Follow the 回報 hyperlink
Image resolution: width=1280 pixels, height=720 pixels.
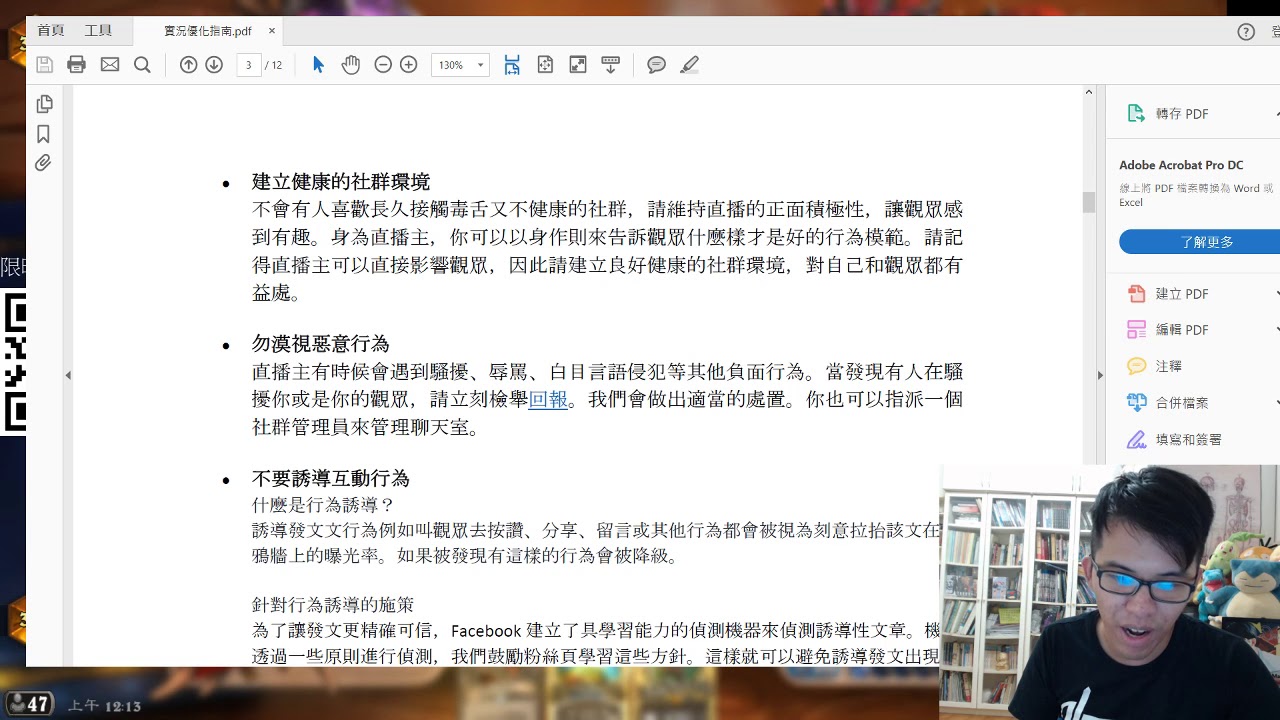pyautogui.click(x=548, y=399)
